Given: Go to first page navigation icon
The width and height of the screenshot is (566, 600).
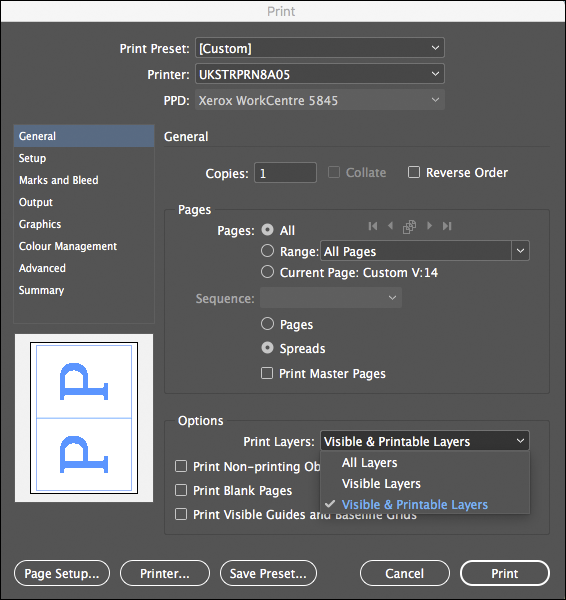Looking at the screenshot, I should [x=373, y=226].
